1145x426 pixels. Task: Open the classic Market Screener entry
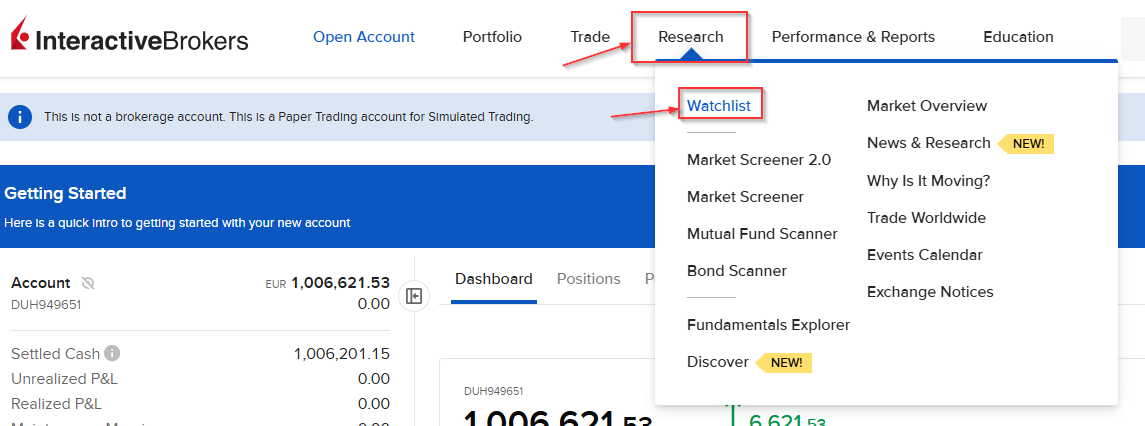(x=745, y=197)
